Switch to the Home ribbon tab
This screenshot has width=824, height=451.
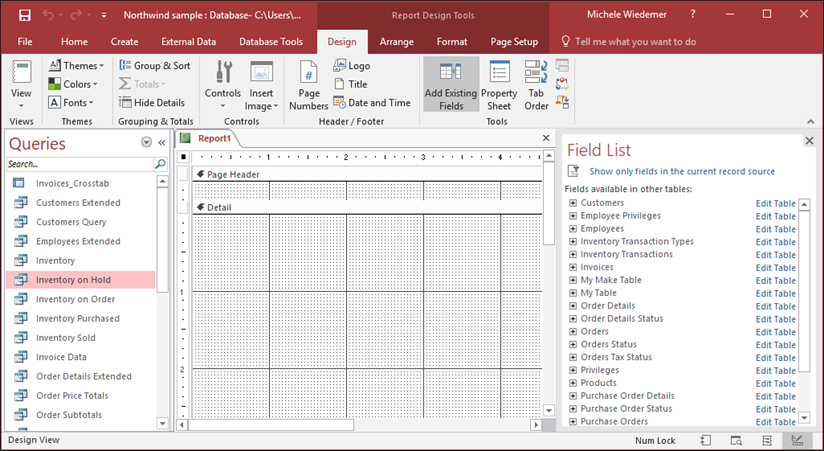point(74,42)
